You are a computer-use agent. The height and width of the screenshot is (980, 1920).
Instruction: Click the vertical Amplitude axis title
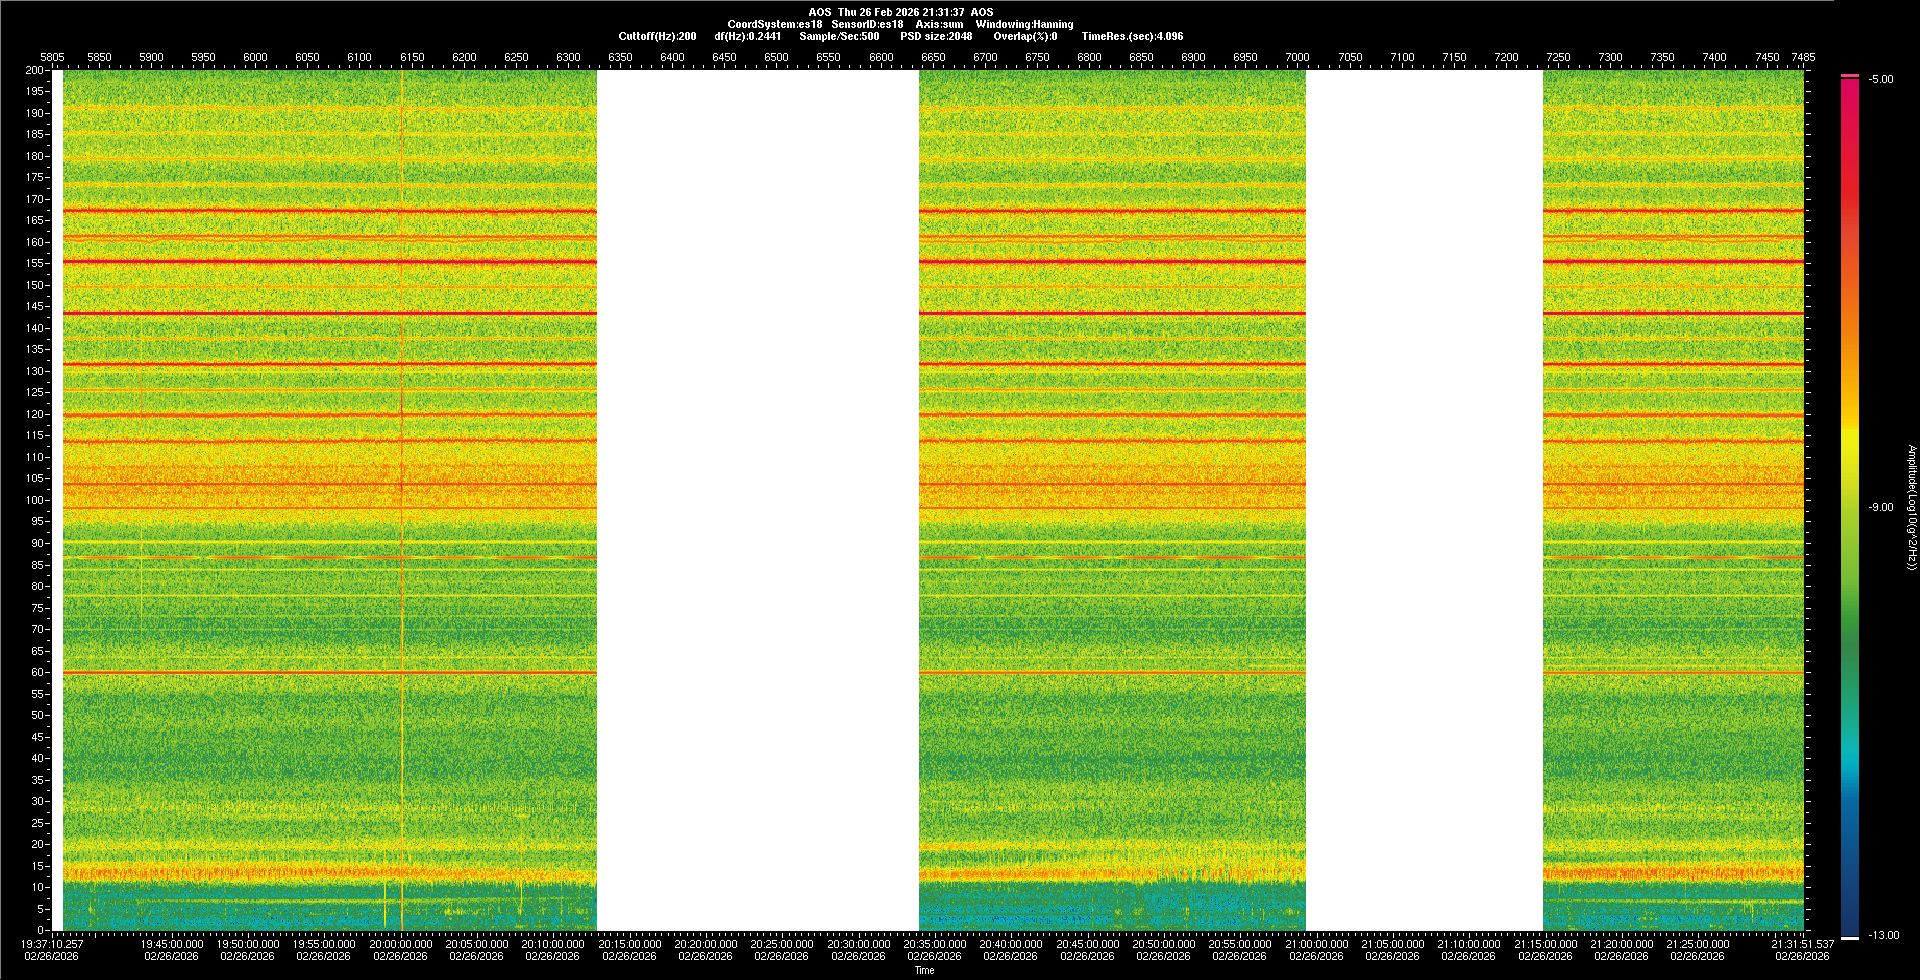(1911, 507)
